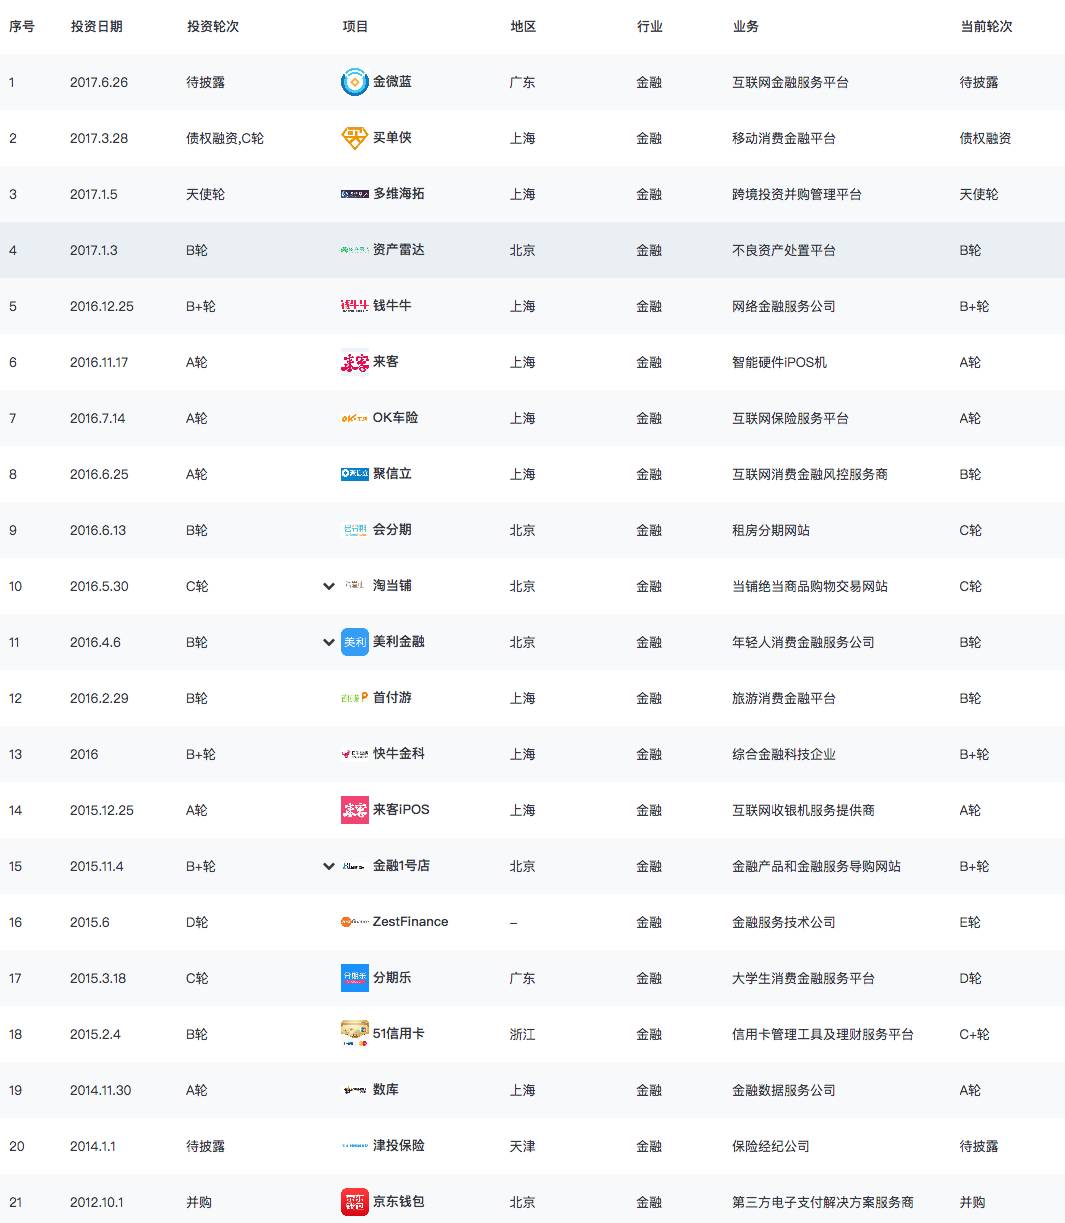
Task: Click the 资产雷达 logo icon
Action: (355, 250)
